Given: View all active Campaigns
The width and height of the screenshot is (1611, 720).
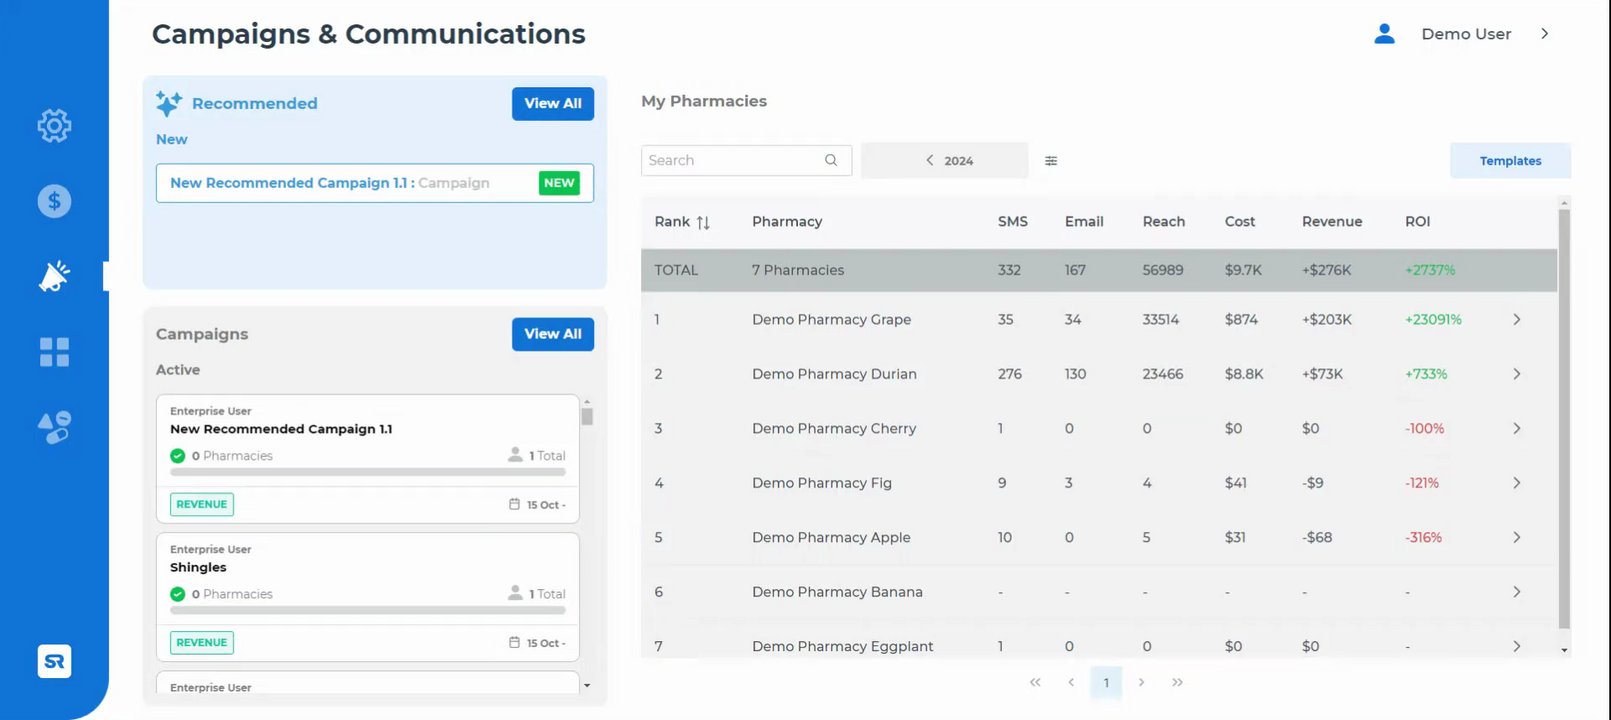Looking at the screenshot, I should (552, 334).
